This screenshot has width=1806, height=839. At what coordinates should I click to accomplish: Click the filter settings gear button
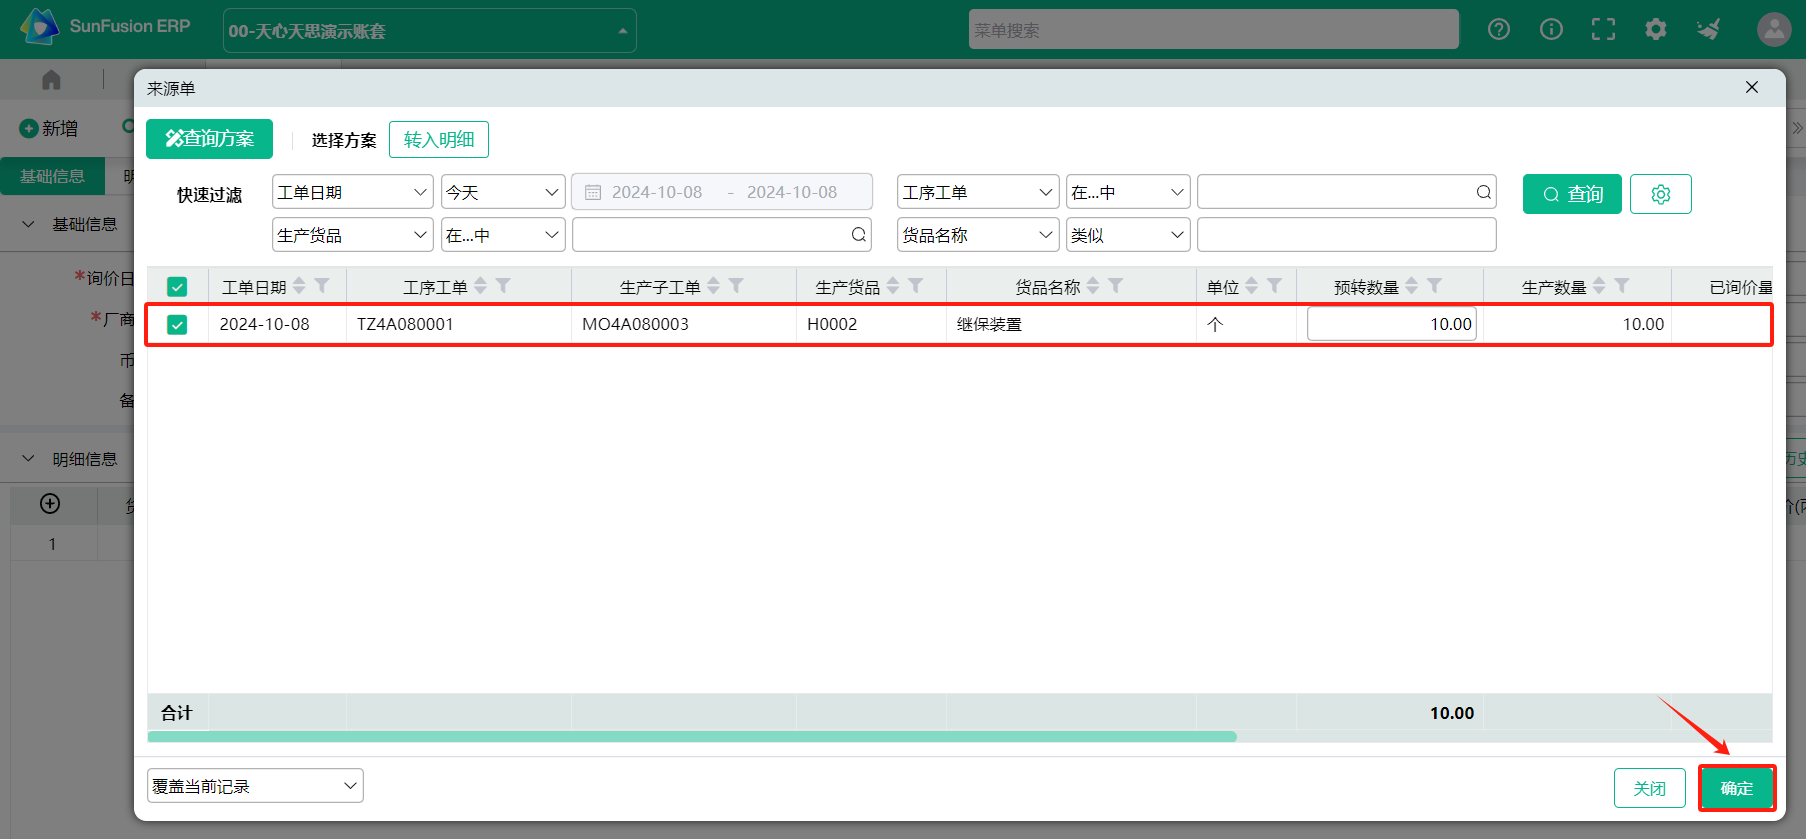pyautogui.click(x=1661, y=194)
